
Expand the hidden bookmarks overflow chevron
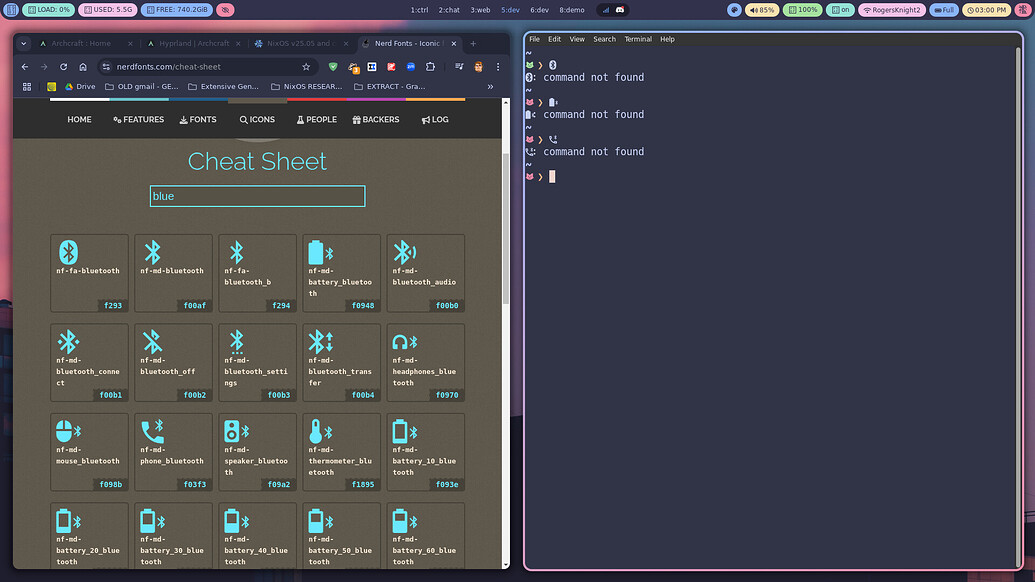pos(490,86)
